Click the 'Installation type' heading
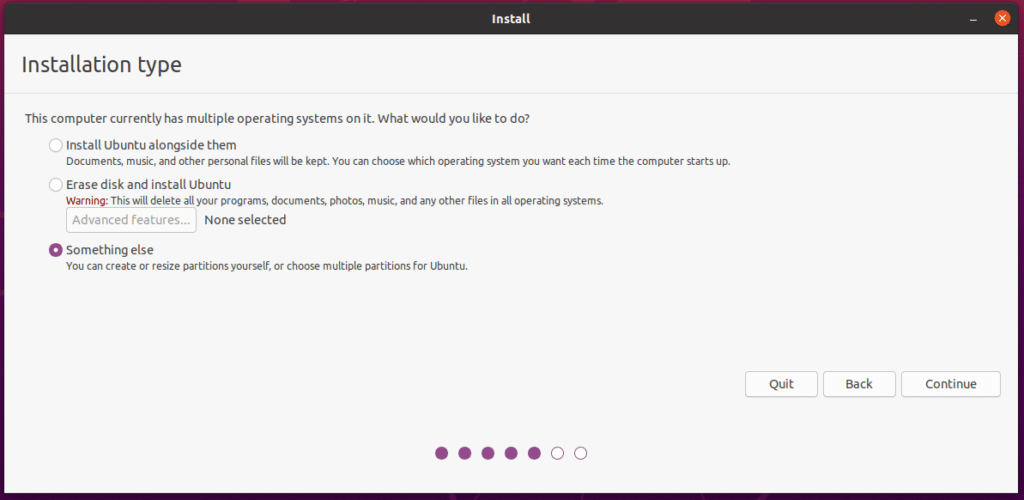The height and width of the screenshot is (500, 1024). pyautogui.click(x=101, y=65)
